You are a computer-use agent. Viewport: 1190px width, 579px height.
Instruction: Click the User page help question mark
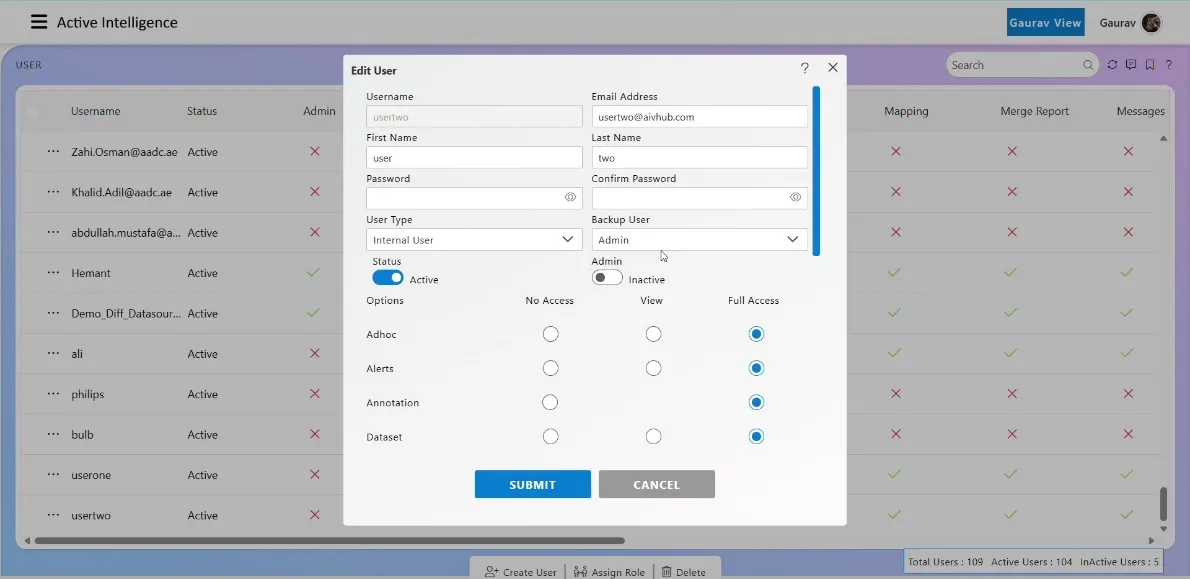(1169, 65)
